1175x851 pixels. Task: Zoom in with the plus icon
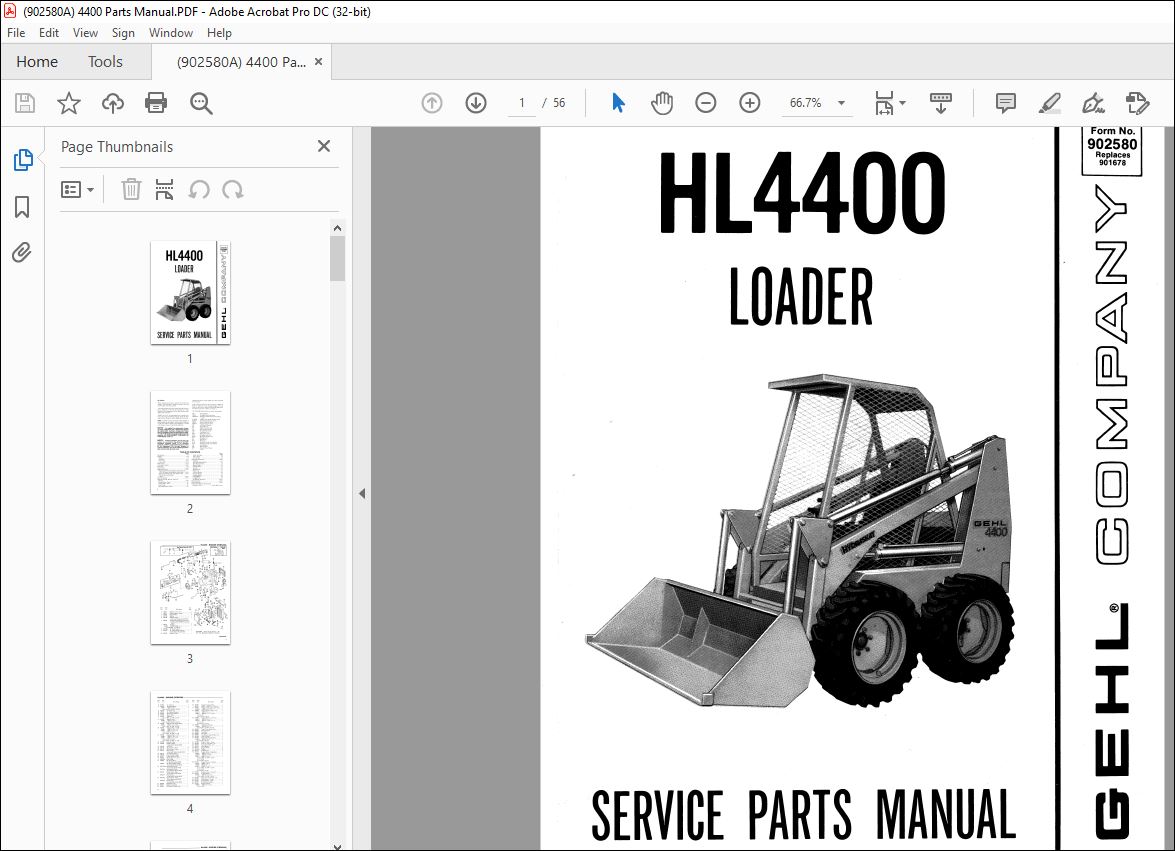[x=750, y=103]
